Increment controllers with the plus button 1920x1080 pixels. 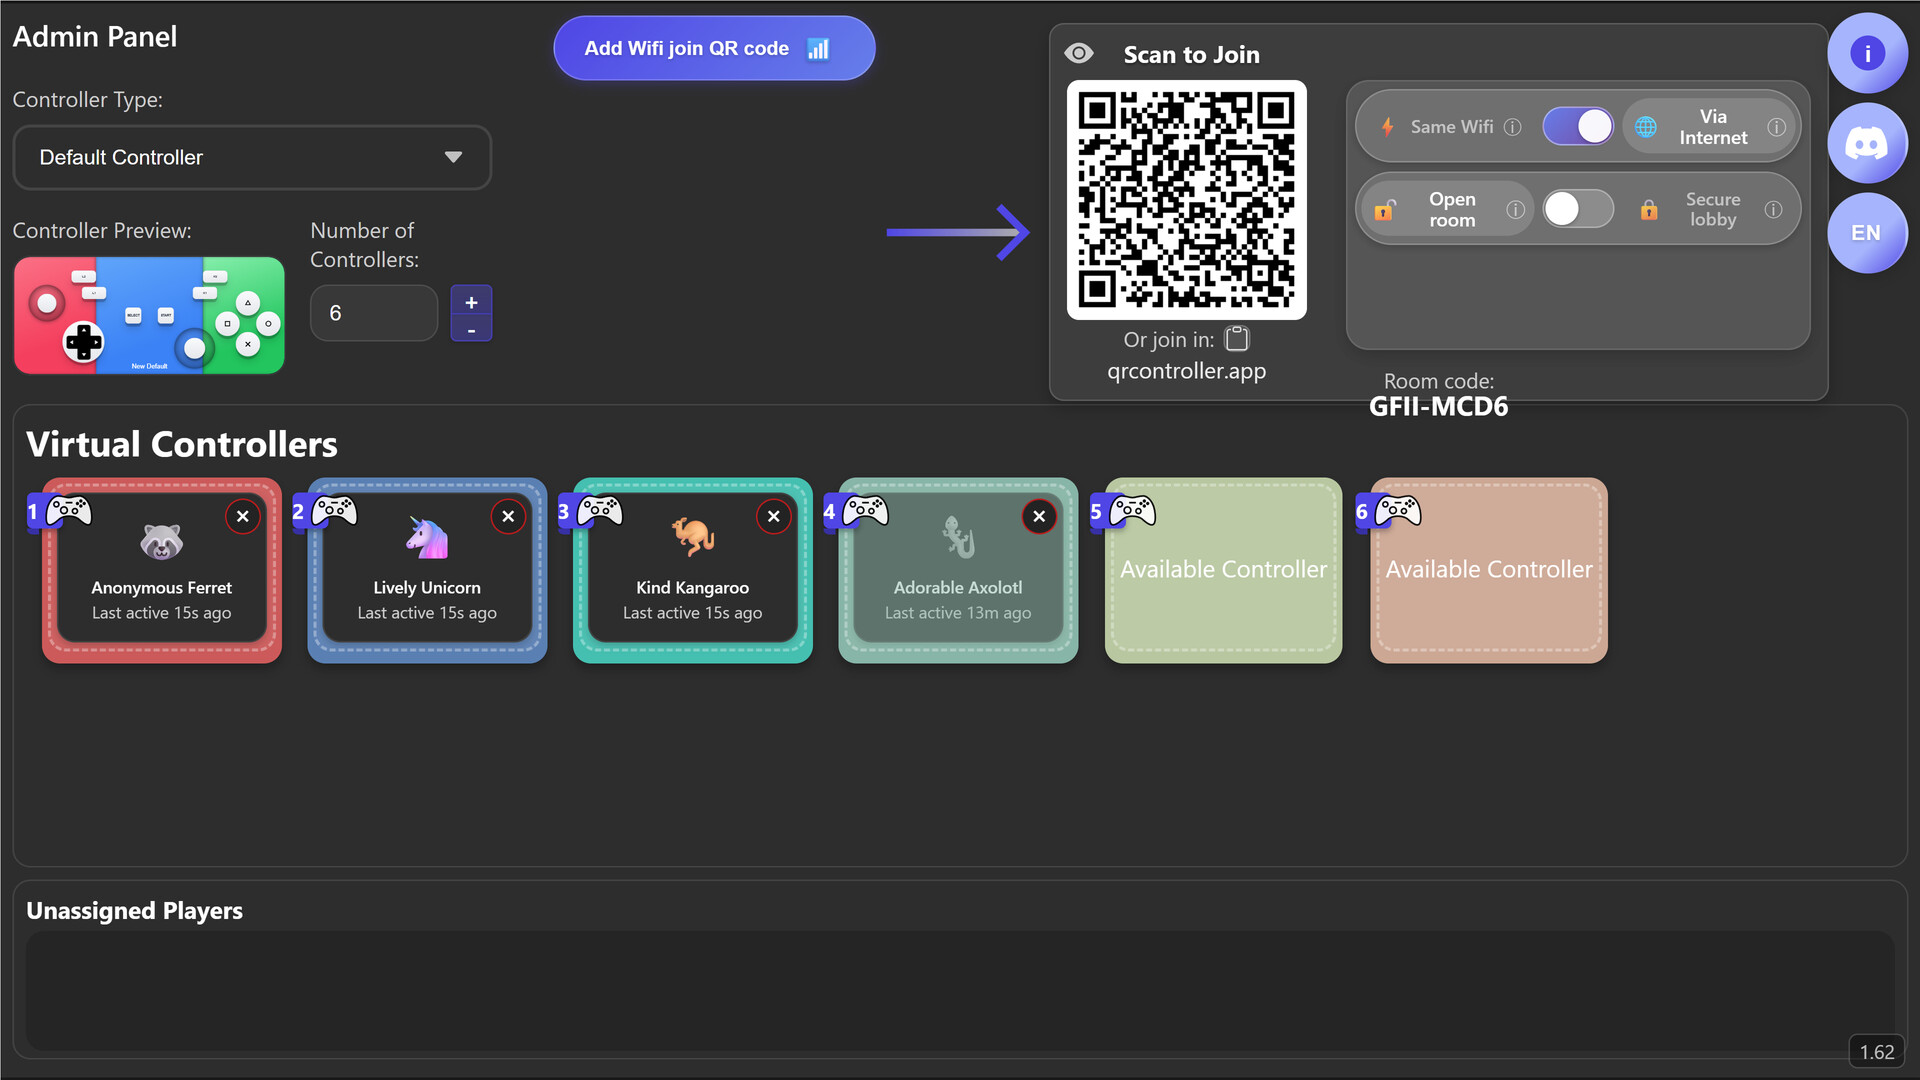(470, 300)
